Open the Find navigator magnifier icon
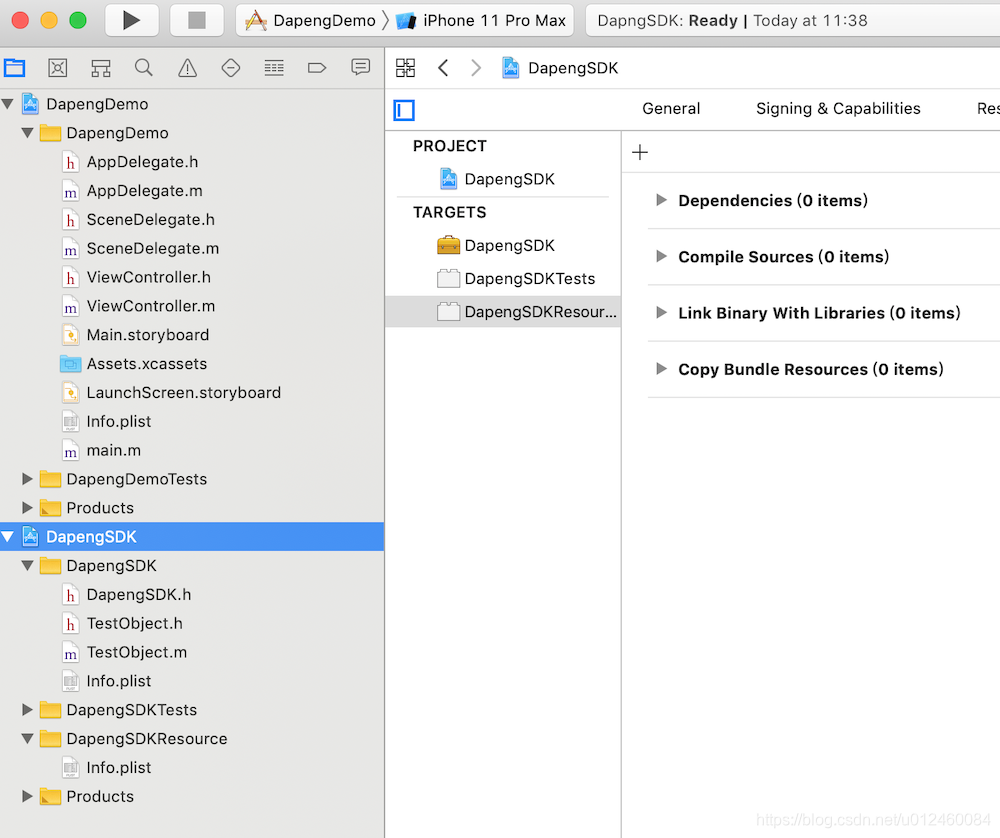This screenshot has height=838, width=1000. pos(143,68)
